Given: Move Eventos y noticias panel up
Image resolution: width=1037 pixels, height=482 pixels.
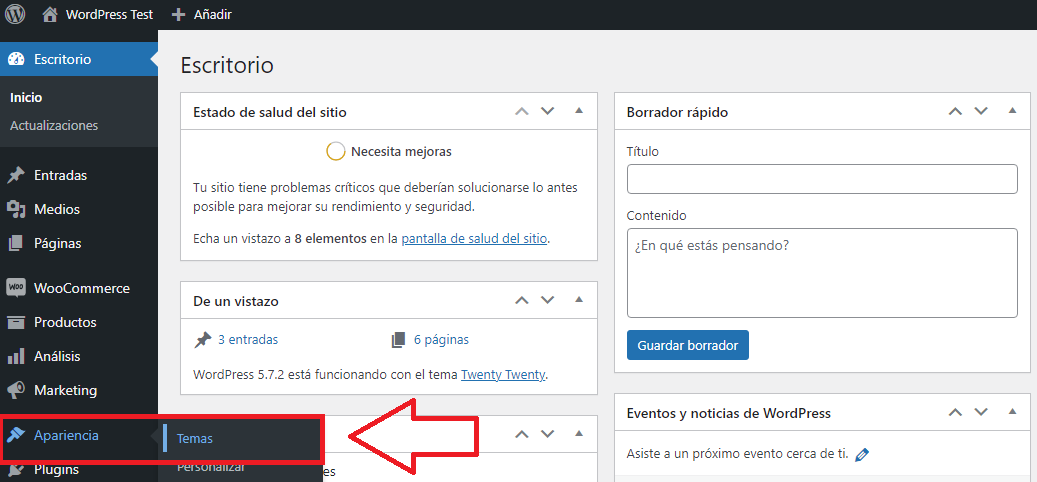Looking at the screenshot, I should (955, 413).
